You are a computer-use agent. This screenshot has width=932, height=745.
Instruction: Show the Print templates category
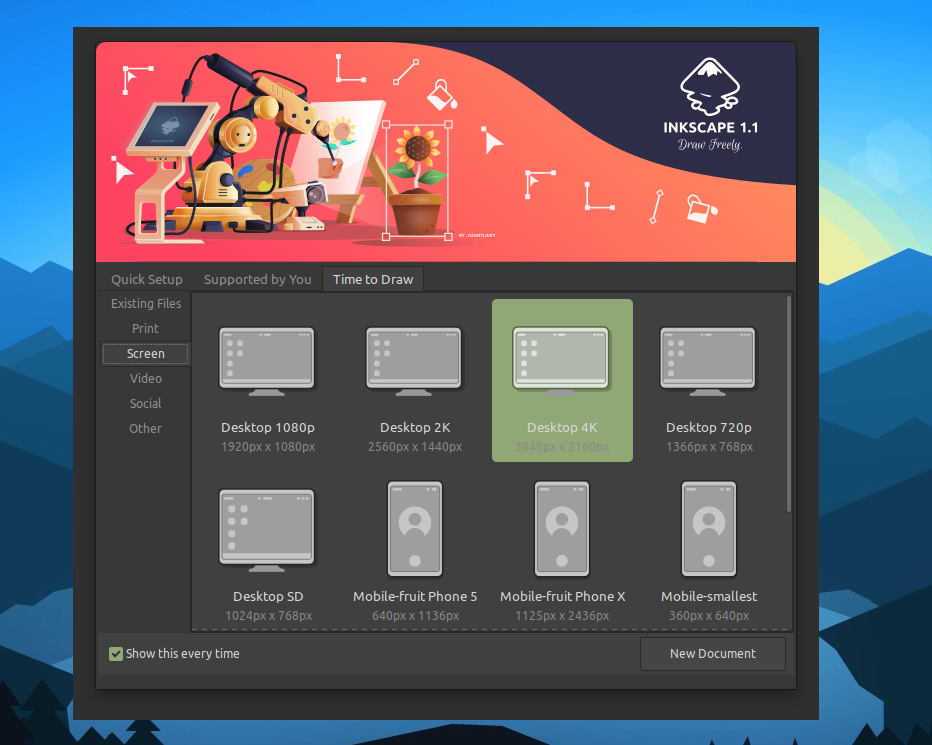tap(146, 329)
